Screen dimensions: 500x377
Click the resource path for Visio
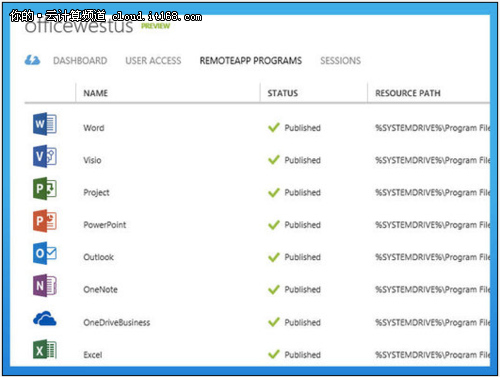click(x=433, y=160)
